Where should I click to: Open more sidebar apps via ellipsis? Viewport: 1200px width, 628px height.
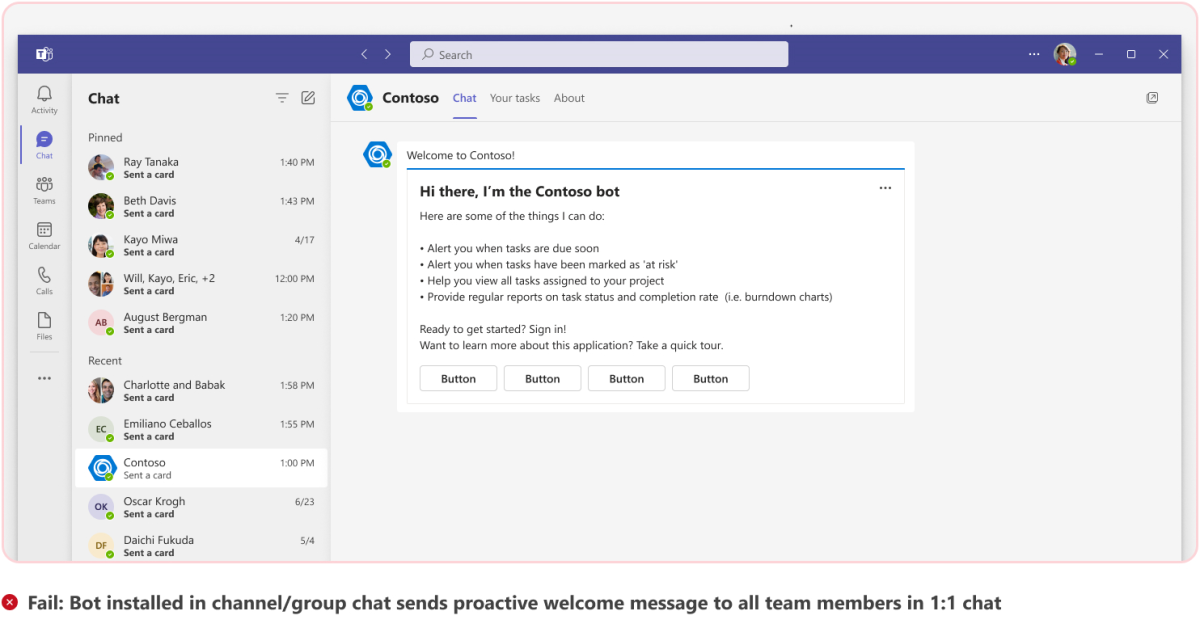pyautogui.click(x=44, y=377)
